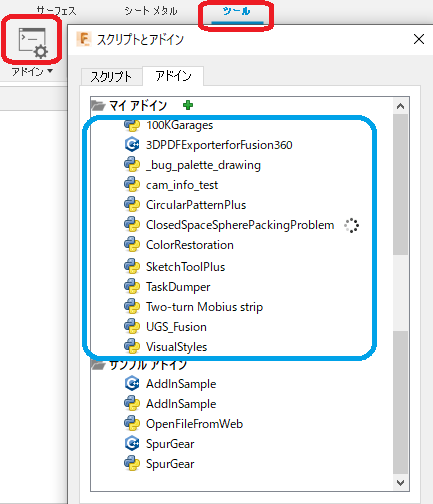Select SketchToolPlus add-in name

(x=185, y=267)
